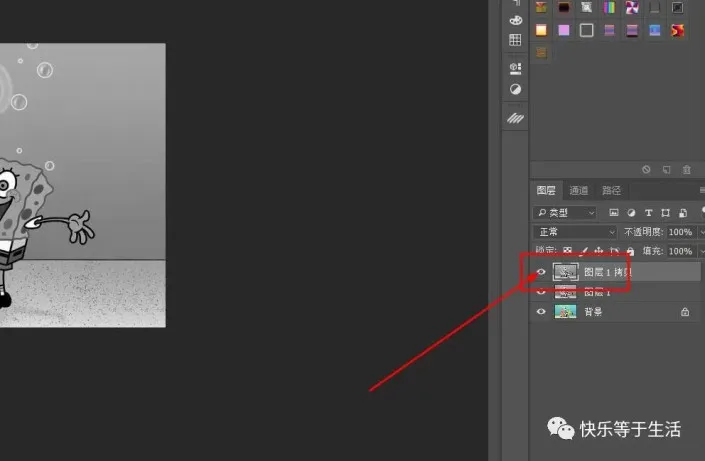Click the 填充 label

[x=653, y=251]
